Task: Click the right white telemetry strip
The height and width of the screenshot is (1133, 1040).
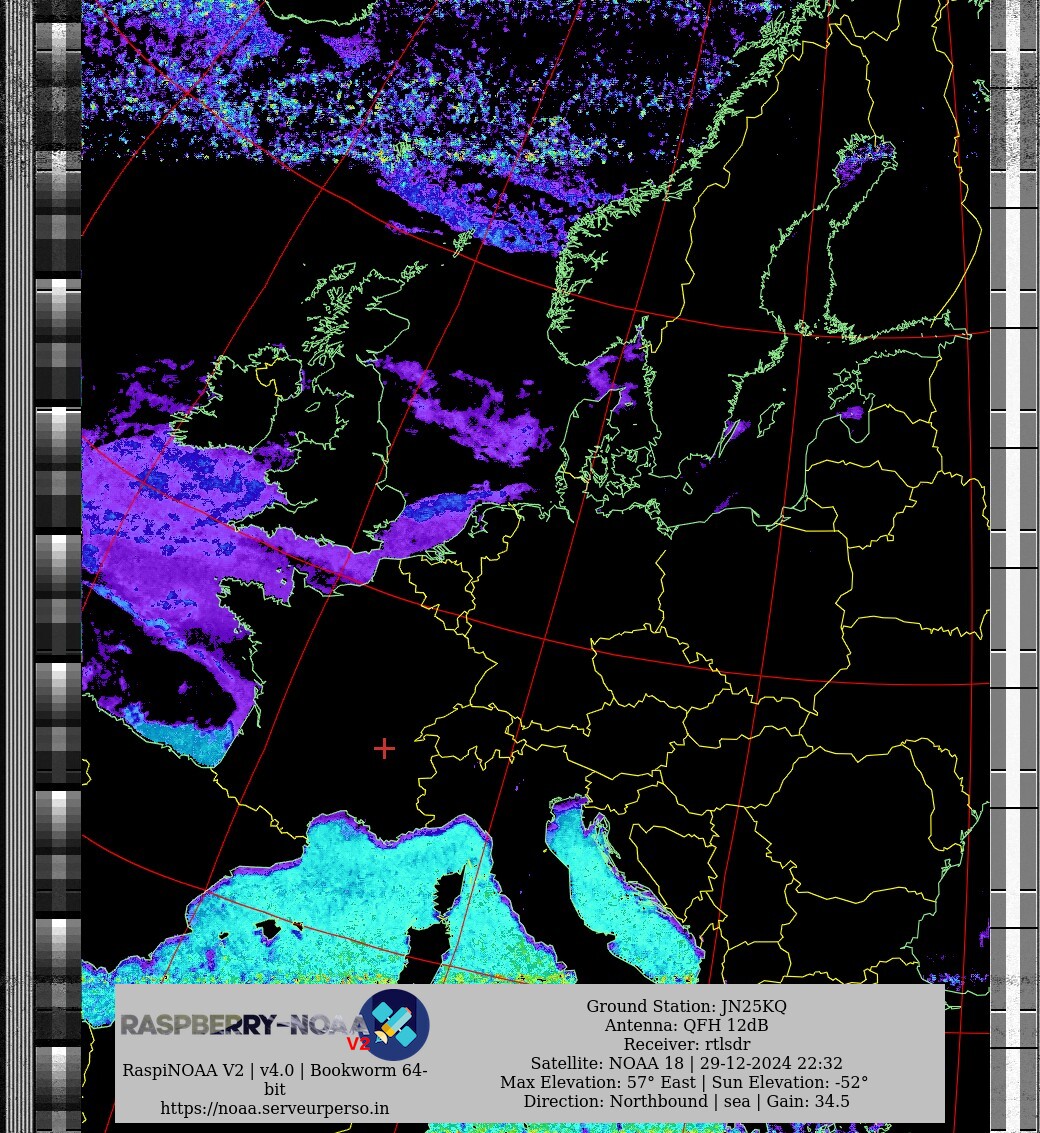Action: click(1012, 500)
